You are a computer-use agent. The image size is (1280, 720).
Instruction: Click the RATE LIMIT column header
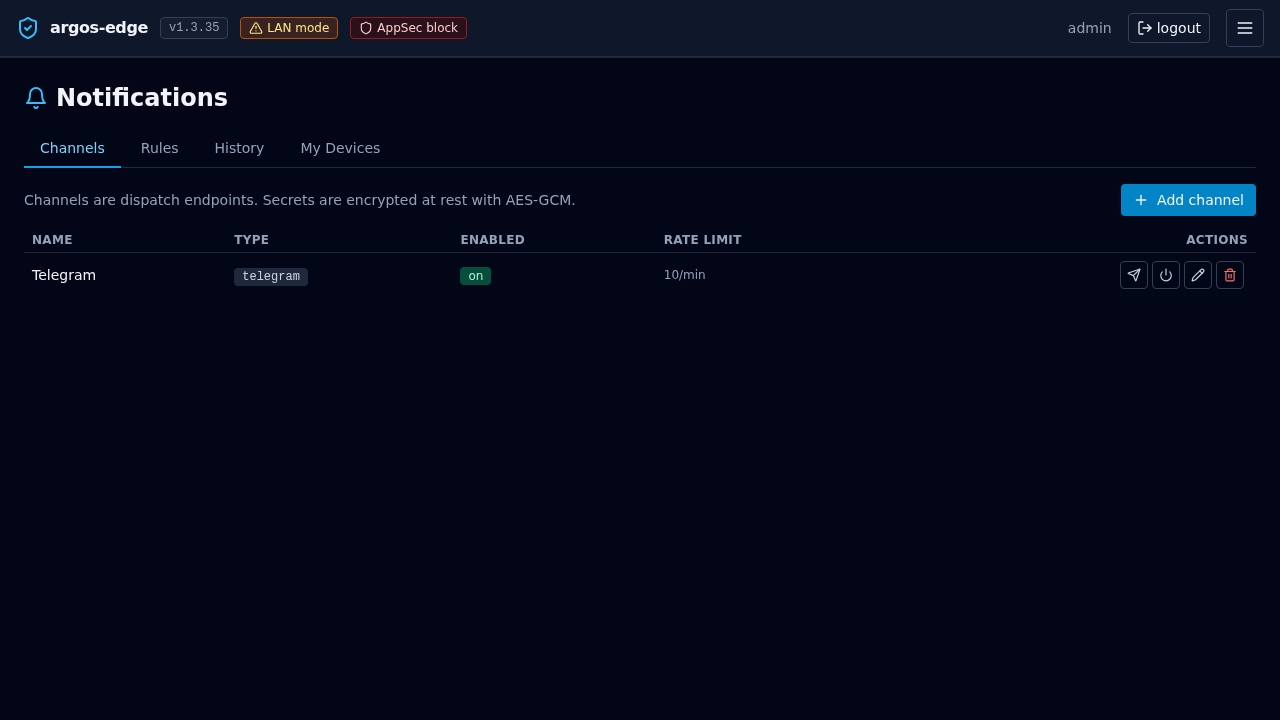click(703, 240)
